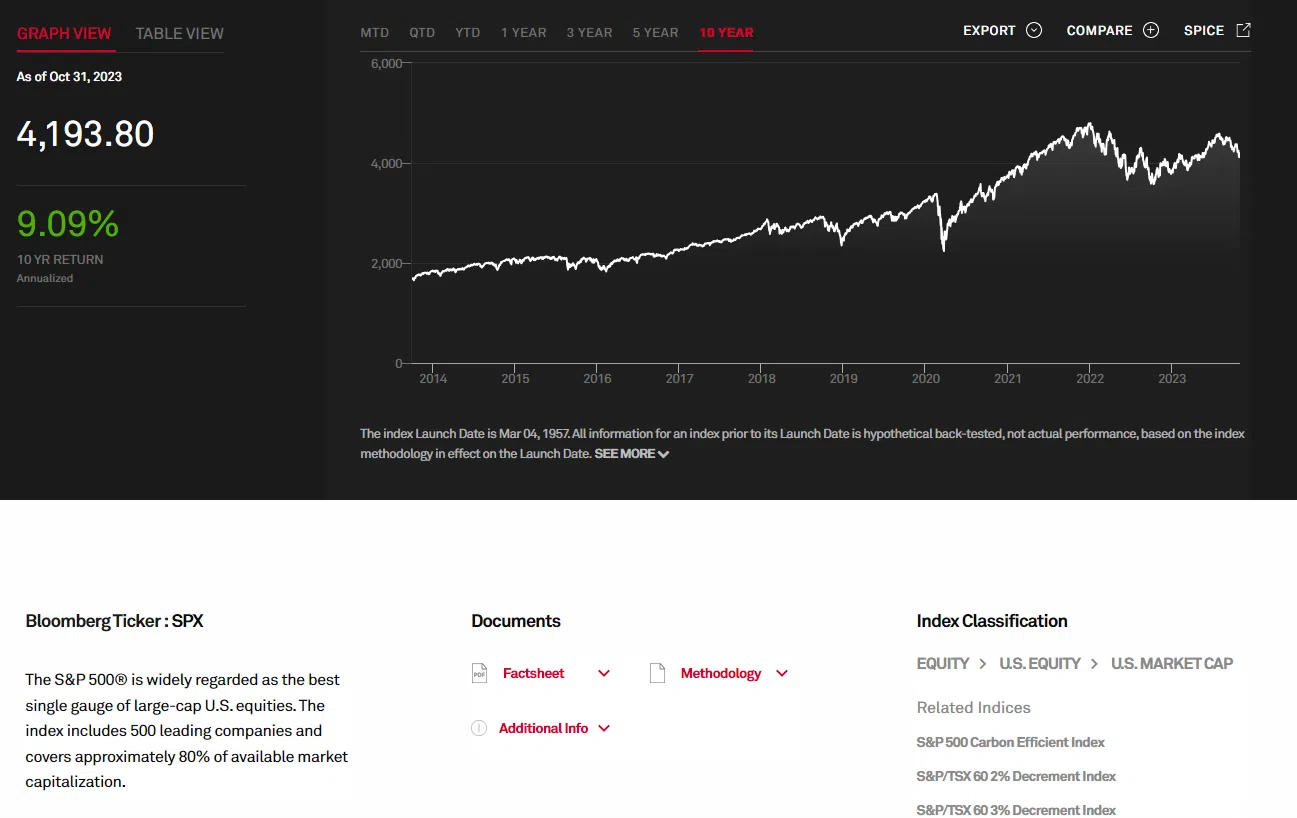Click the U.S. EQUITY classification breadcrumb
The width and height of the screenshot is (1297, 818).
point(1040,663)
